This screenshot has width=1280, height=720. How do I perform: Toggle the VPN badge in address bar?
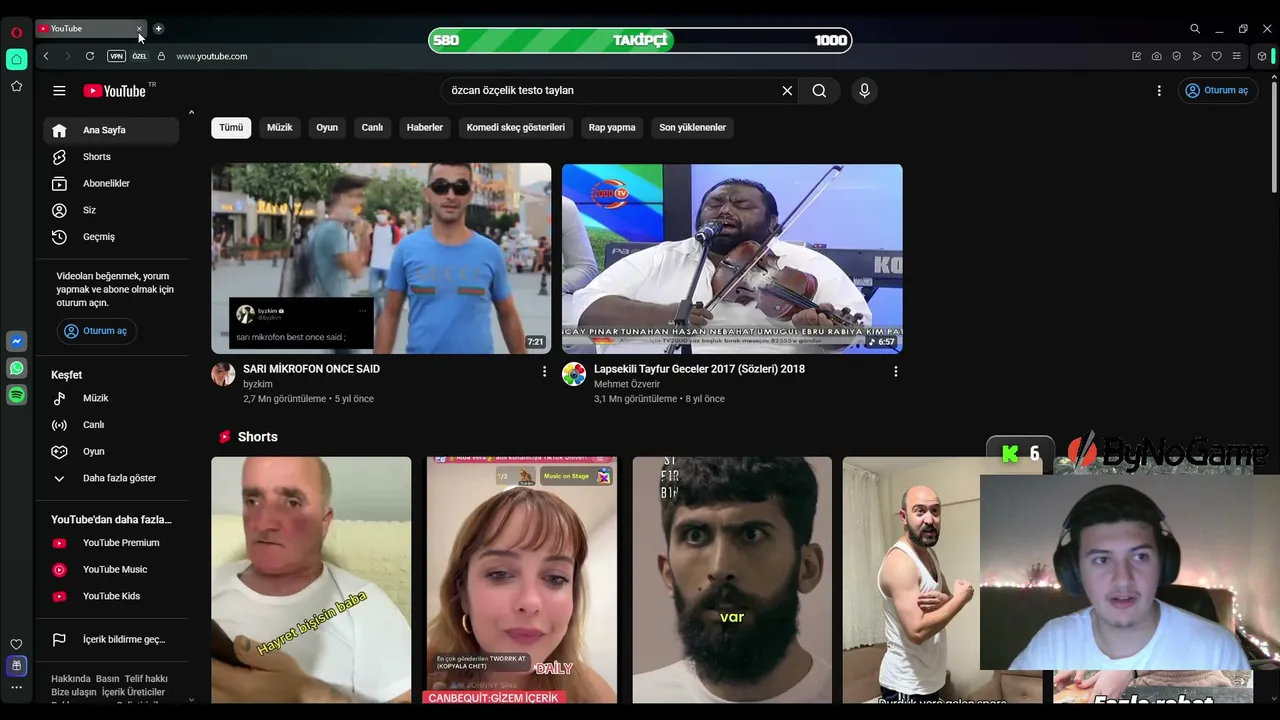[116, 56]
